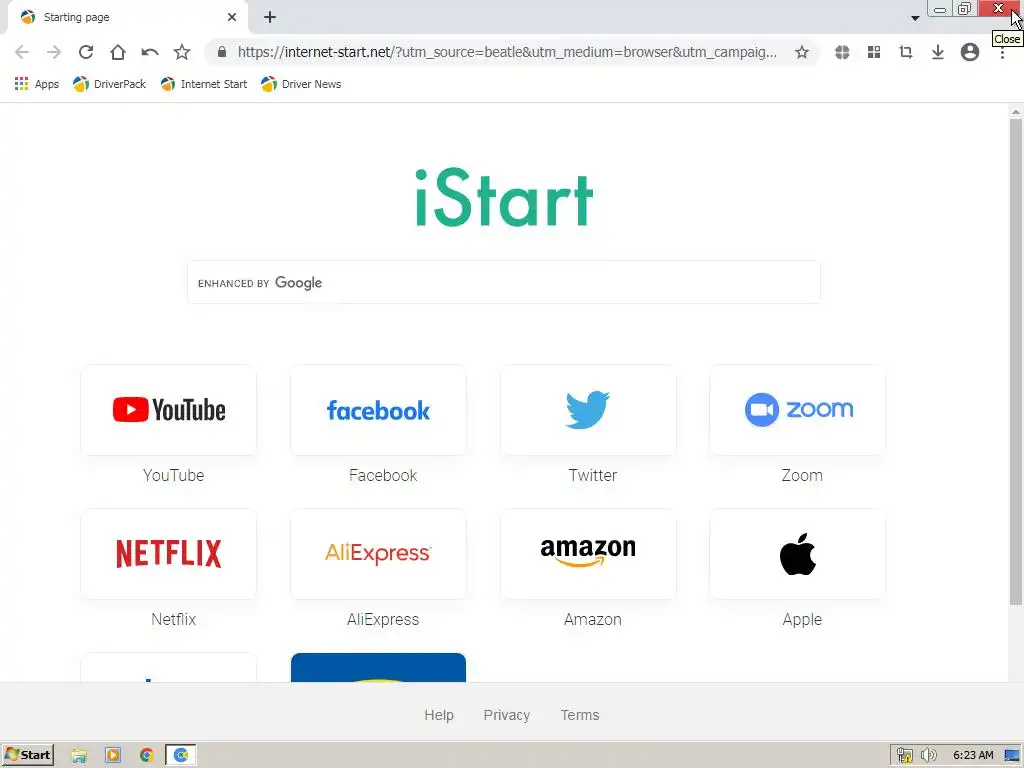Image resolution: width=1024 pixels, height=768 pixels.
Task: Select the Starting page tab
Action: tap(127, 18)
